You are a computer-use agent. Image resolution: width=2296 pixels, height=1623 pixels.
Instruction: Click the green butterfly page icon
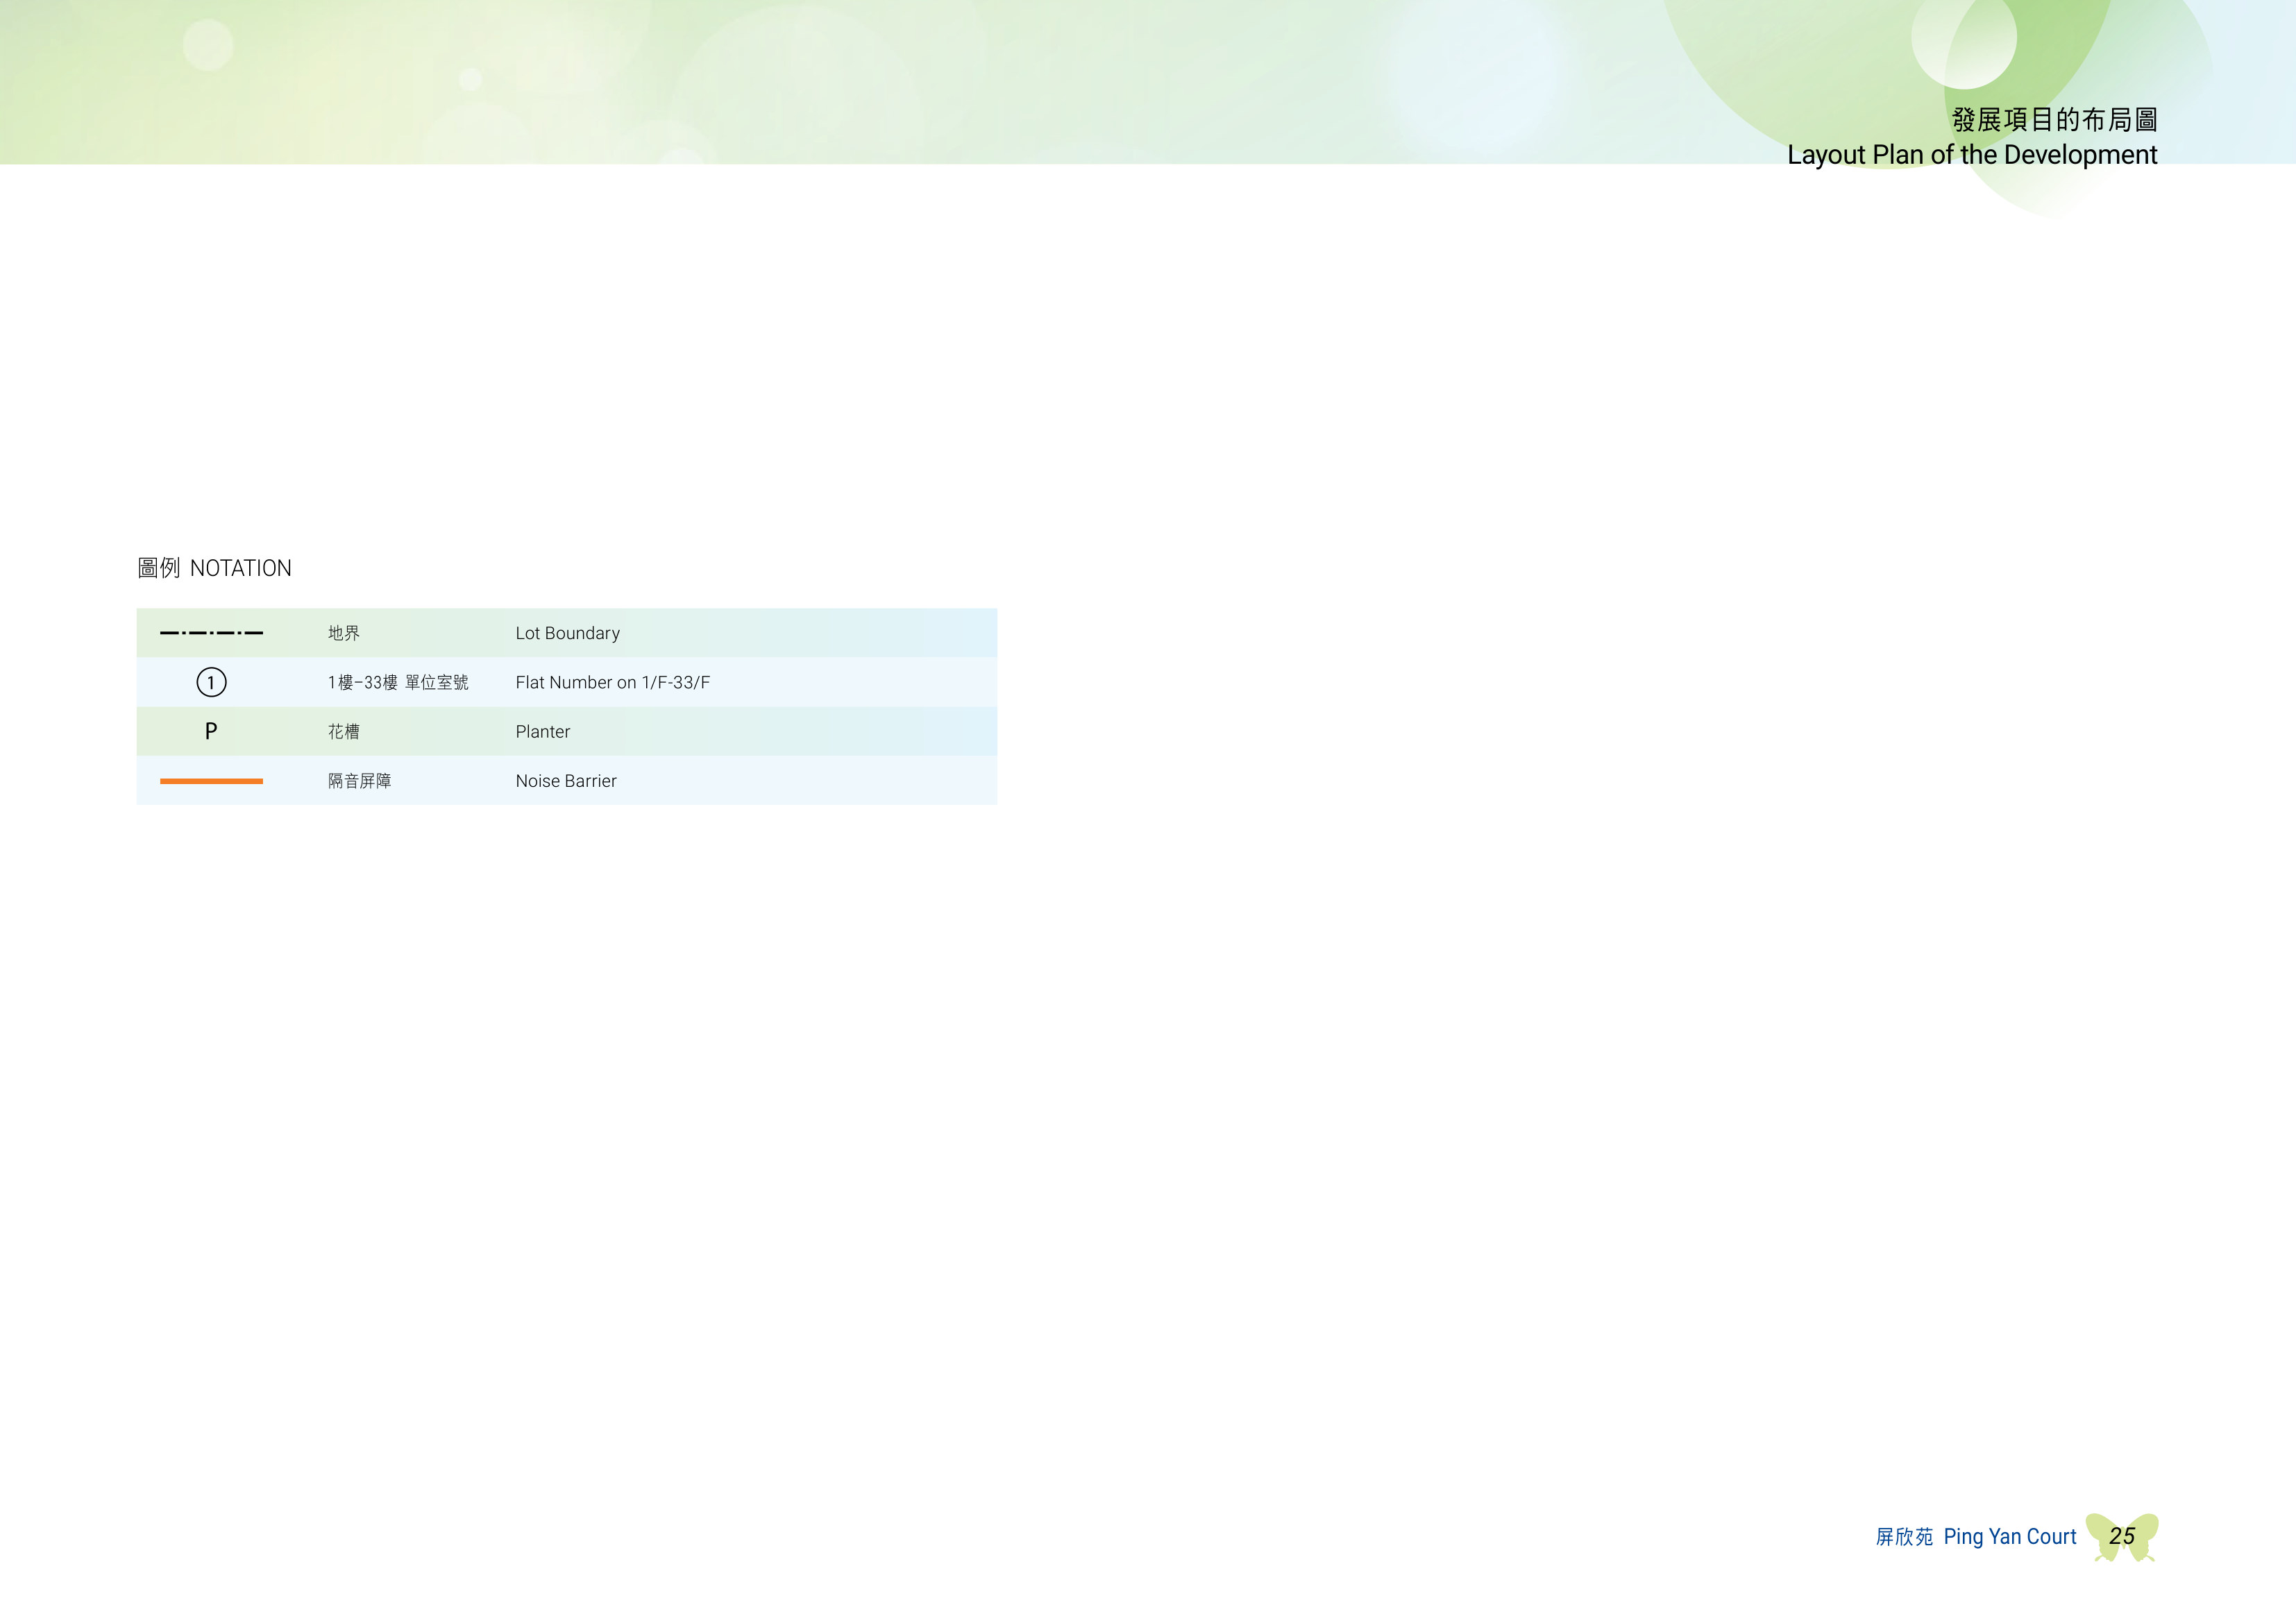click(x=2122, y=1537)
